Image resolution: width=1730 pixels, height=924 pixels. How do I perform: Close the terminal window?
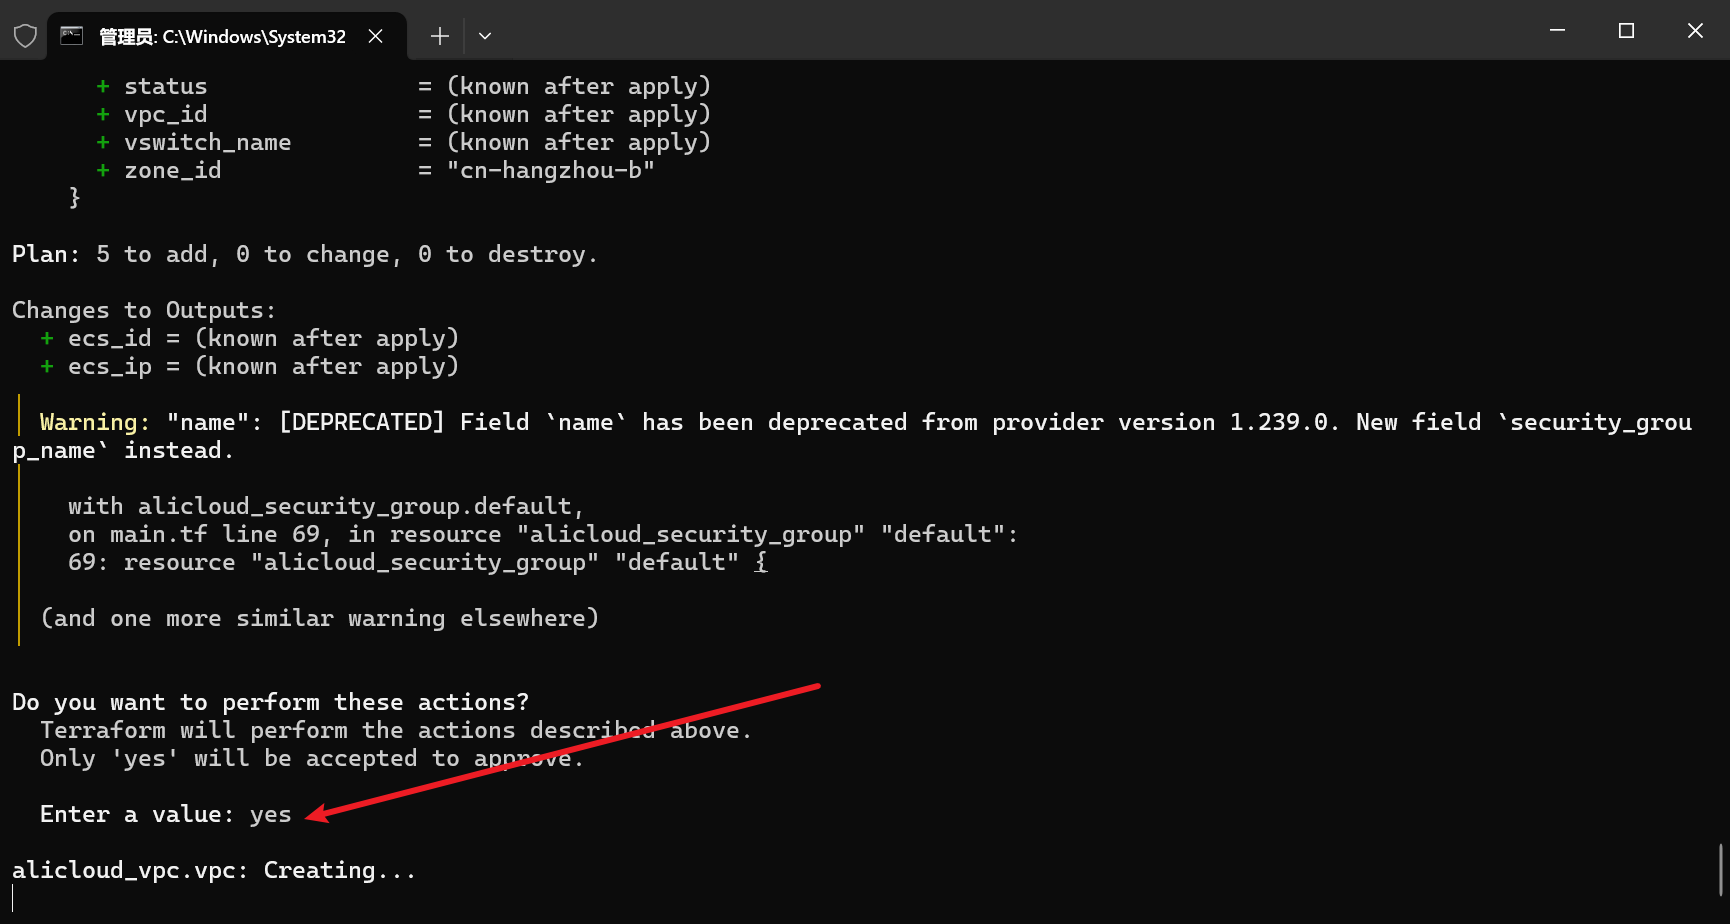(x=1695, y=31)
